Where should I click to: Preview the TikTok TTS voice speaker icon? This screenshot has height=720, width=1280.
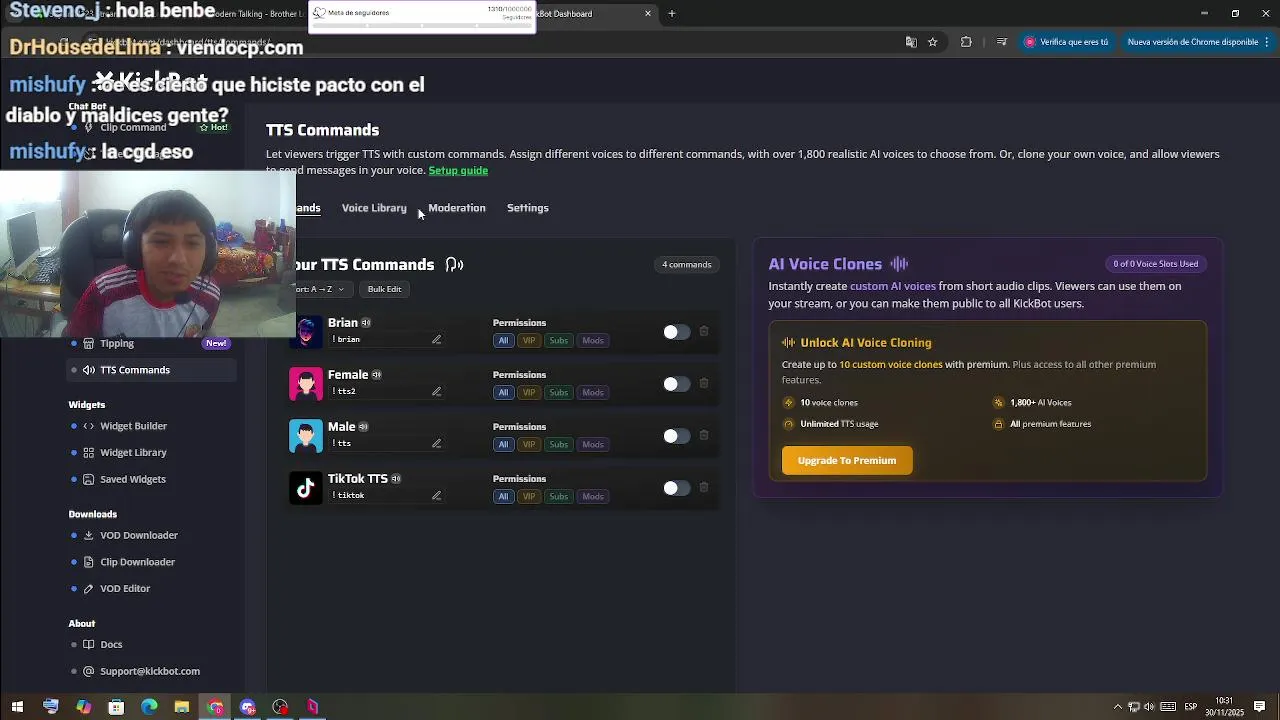click(x=396, y=479)
